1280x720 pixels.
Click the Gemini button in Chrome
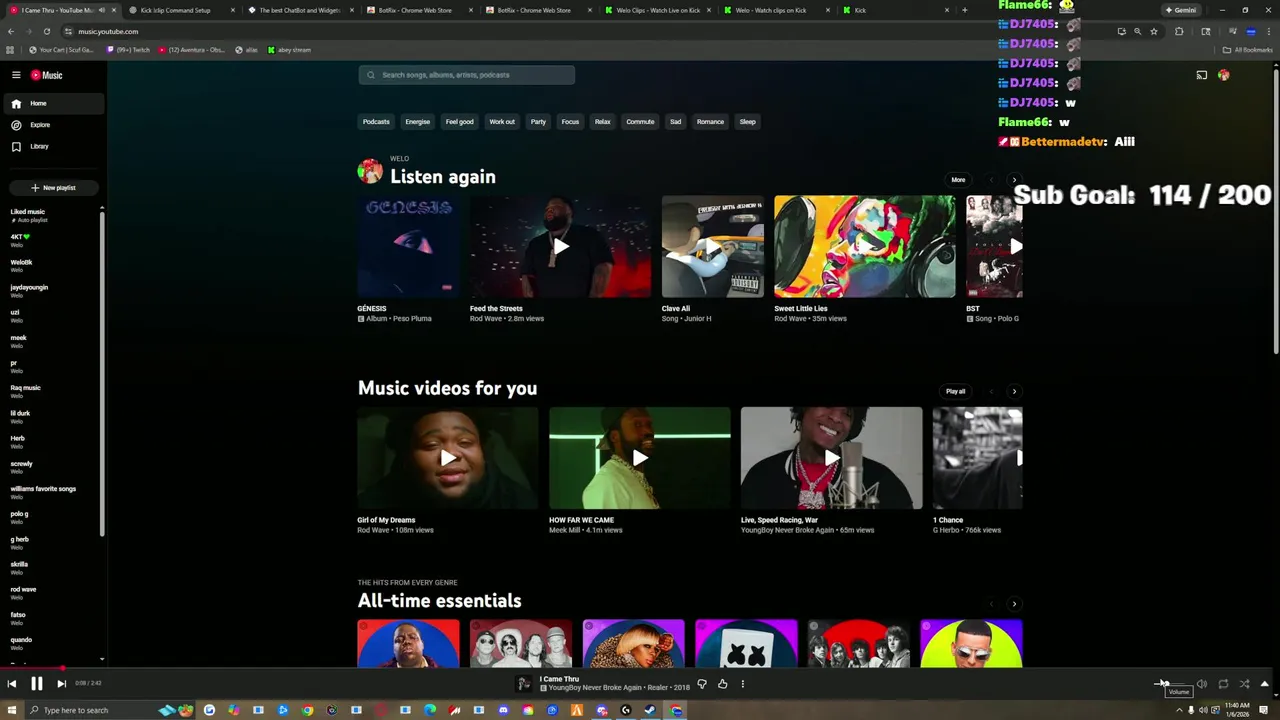coord(1181,10)
